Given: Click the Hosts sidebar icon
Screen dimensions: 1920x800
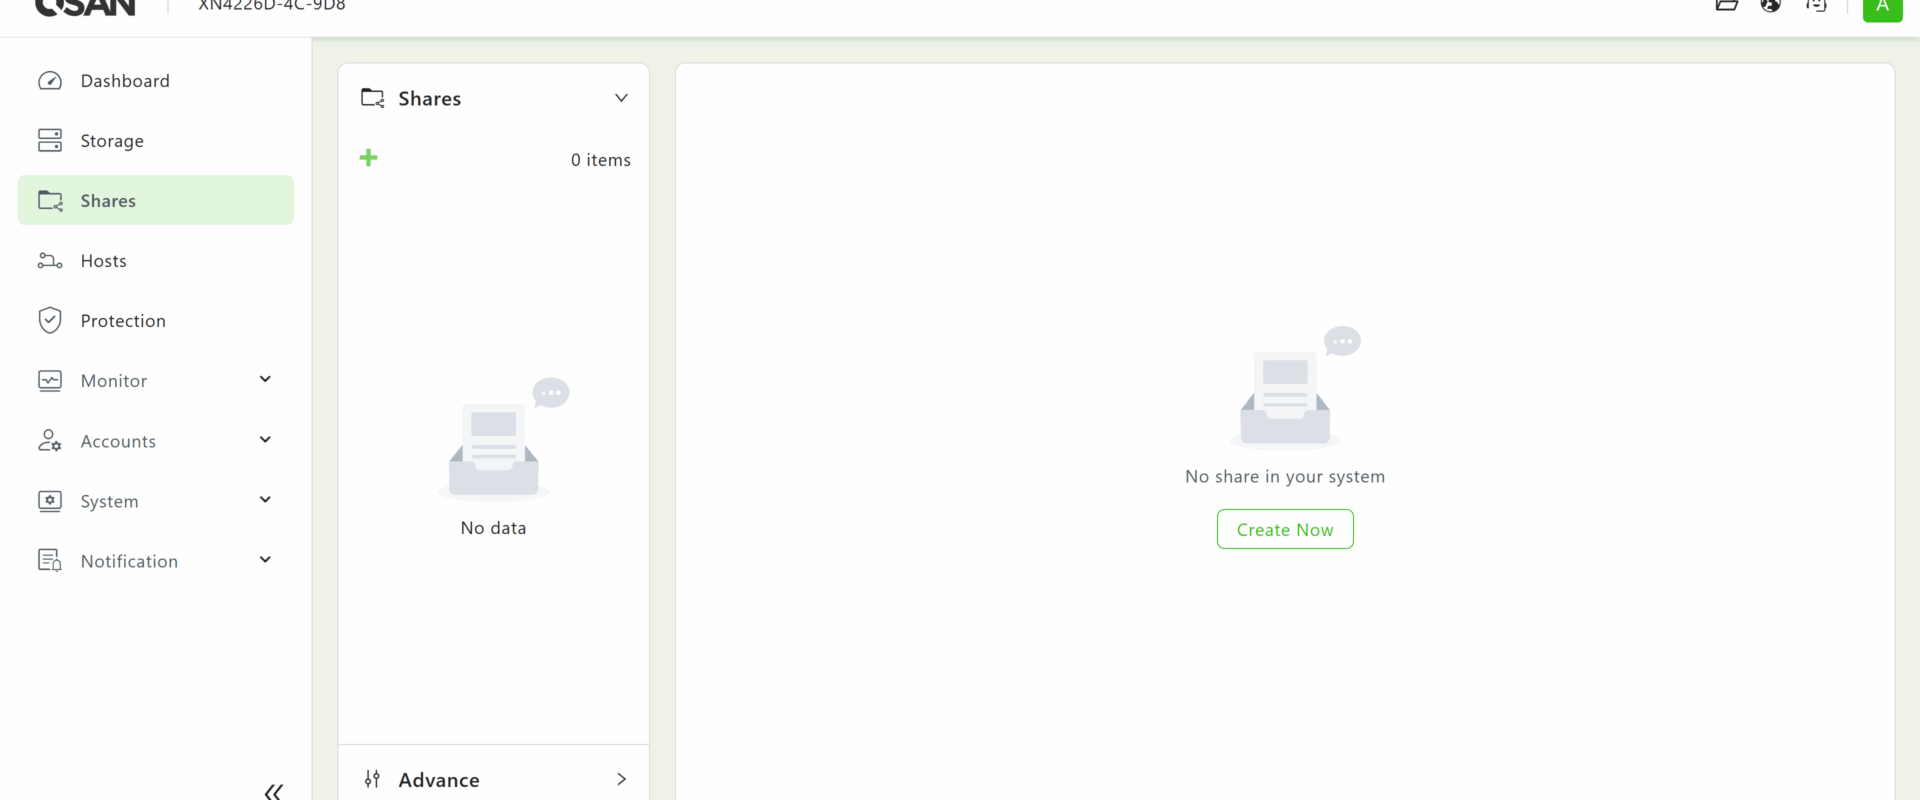Looking at the screenshot, I should point(50,261).
